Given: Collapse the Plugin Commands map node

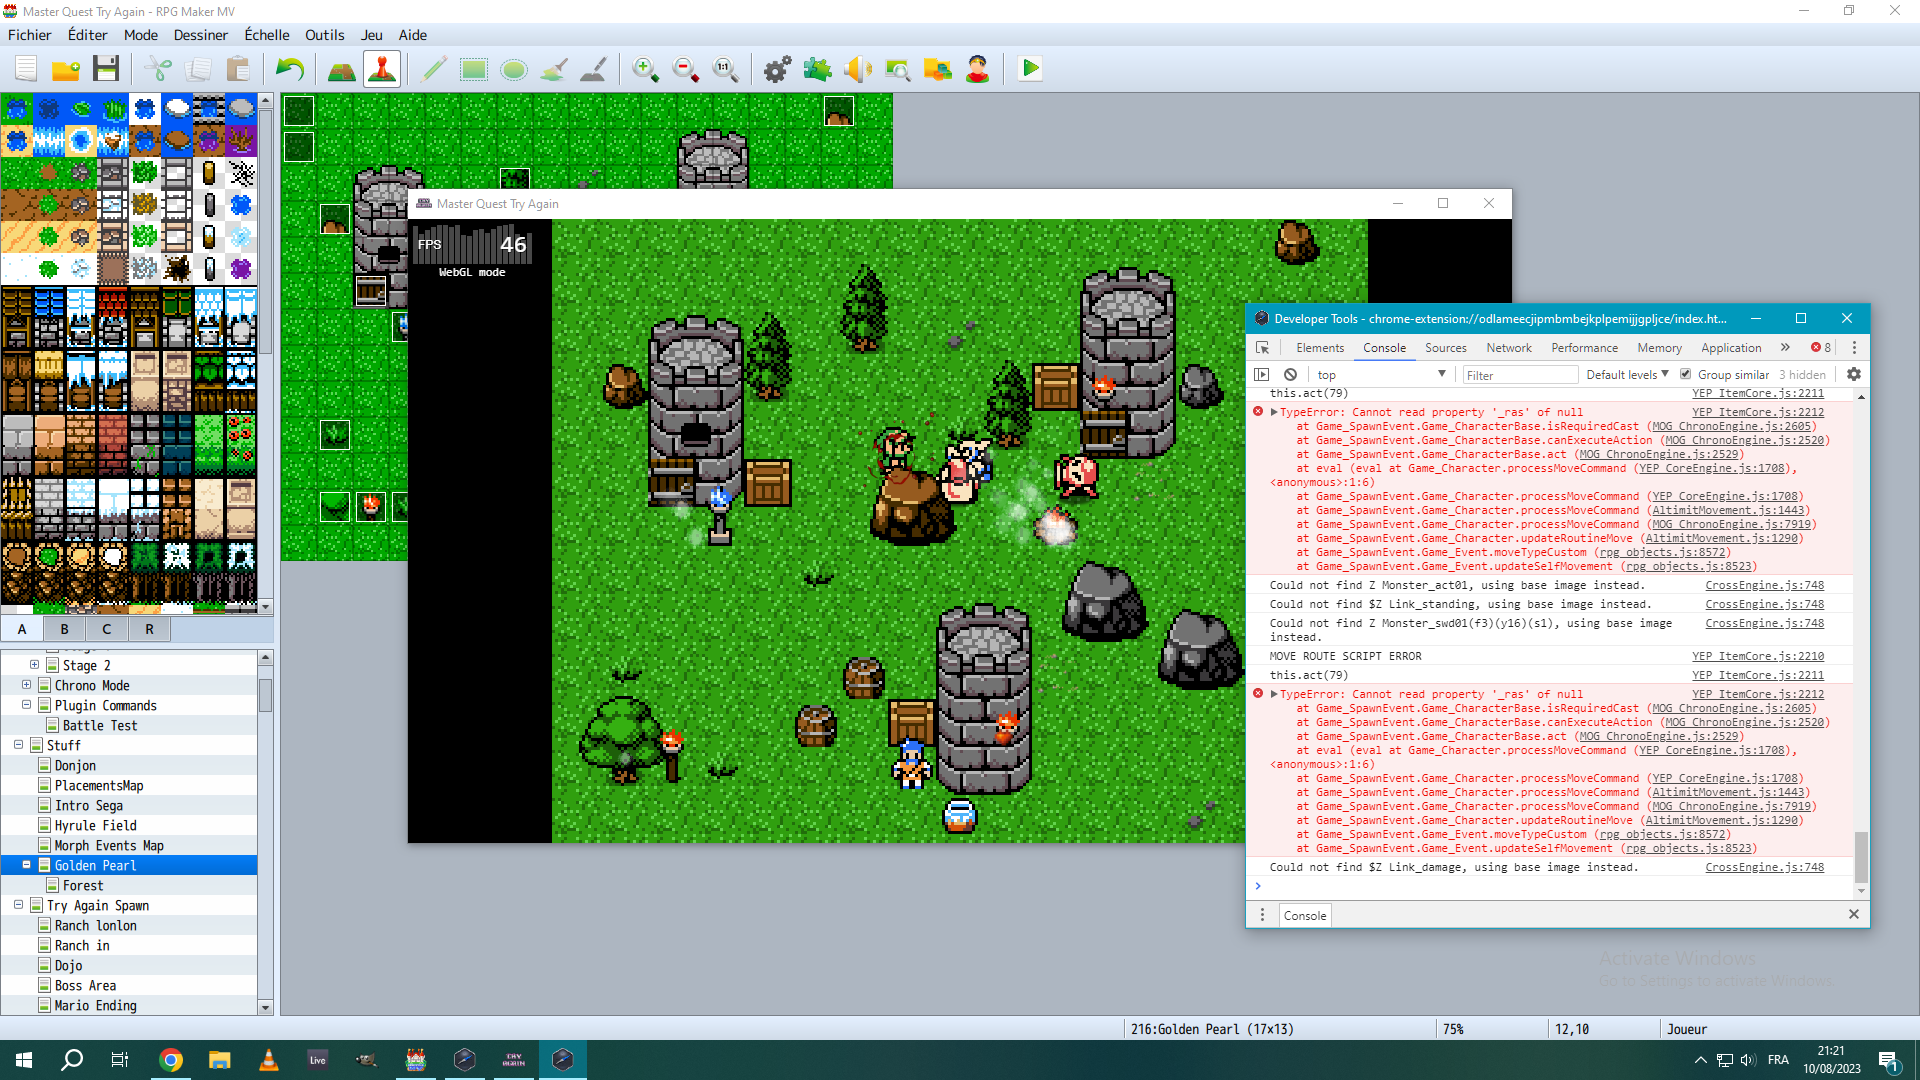Looking at the screenshot, I should click(26, 705).
